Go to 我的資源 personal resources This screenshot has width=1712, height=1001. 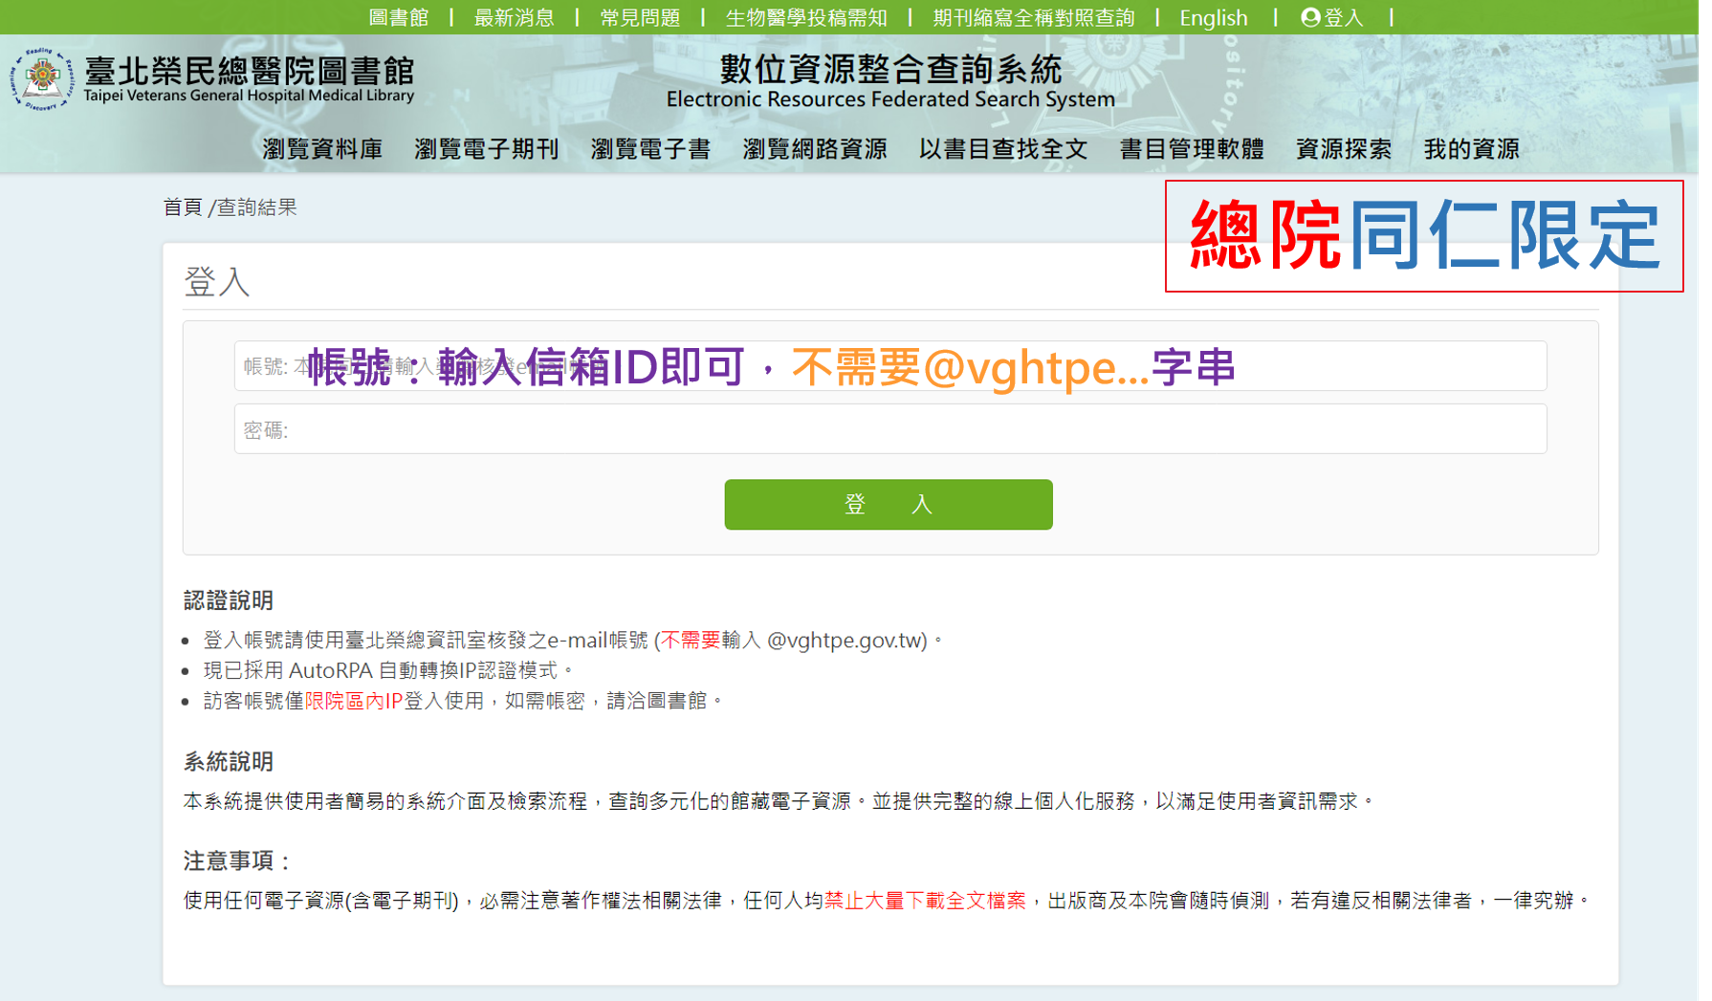coord(1471,149)
